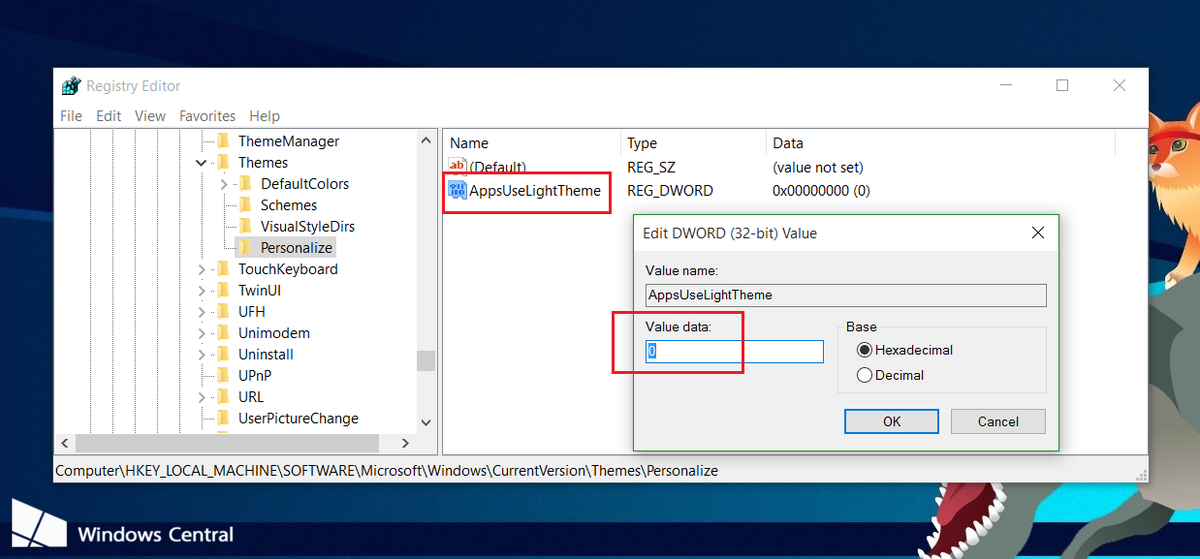
Task: Click the Unimodem folder icon
Action: (223, 333)
